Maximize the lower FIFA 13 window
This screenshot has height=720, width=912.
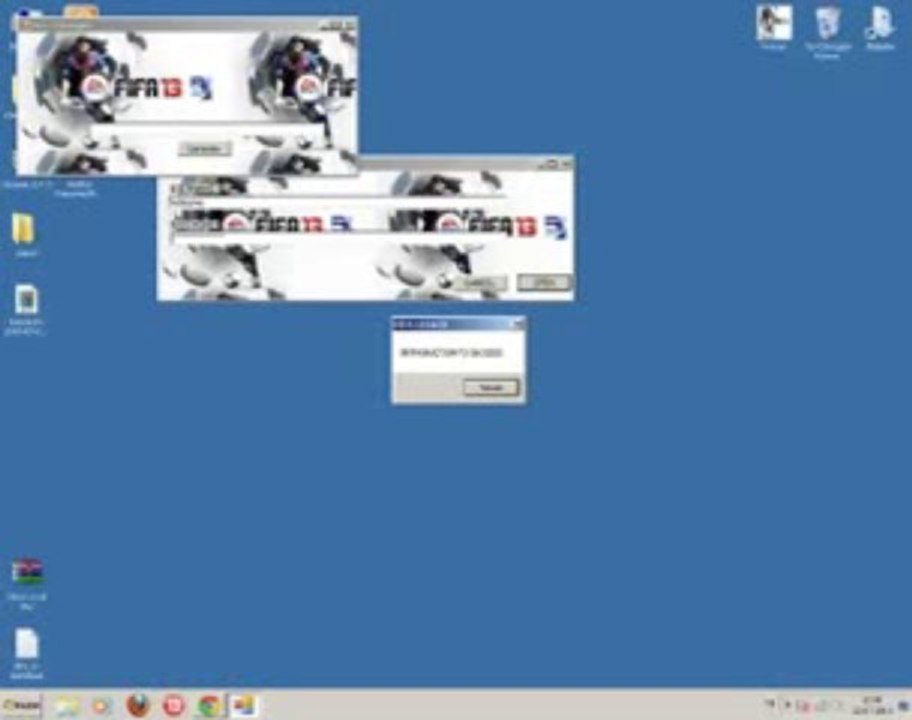point(553,164)
